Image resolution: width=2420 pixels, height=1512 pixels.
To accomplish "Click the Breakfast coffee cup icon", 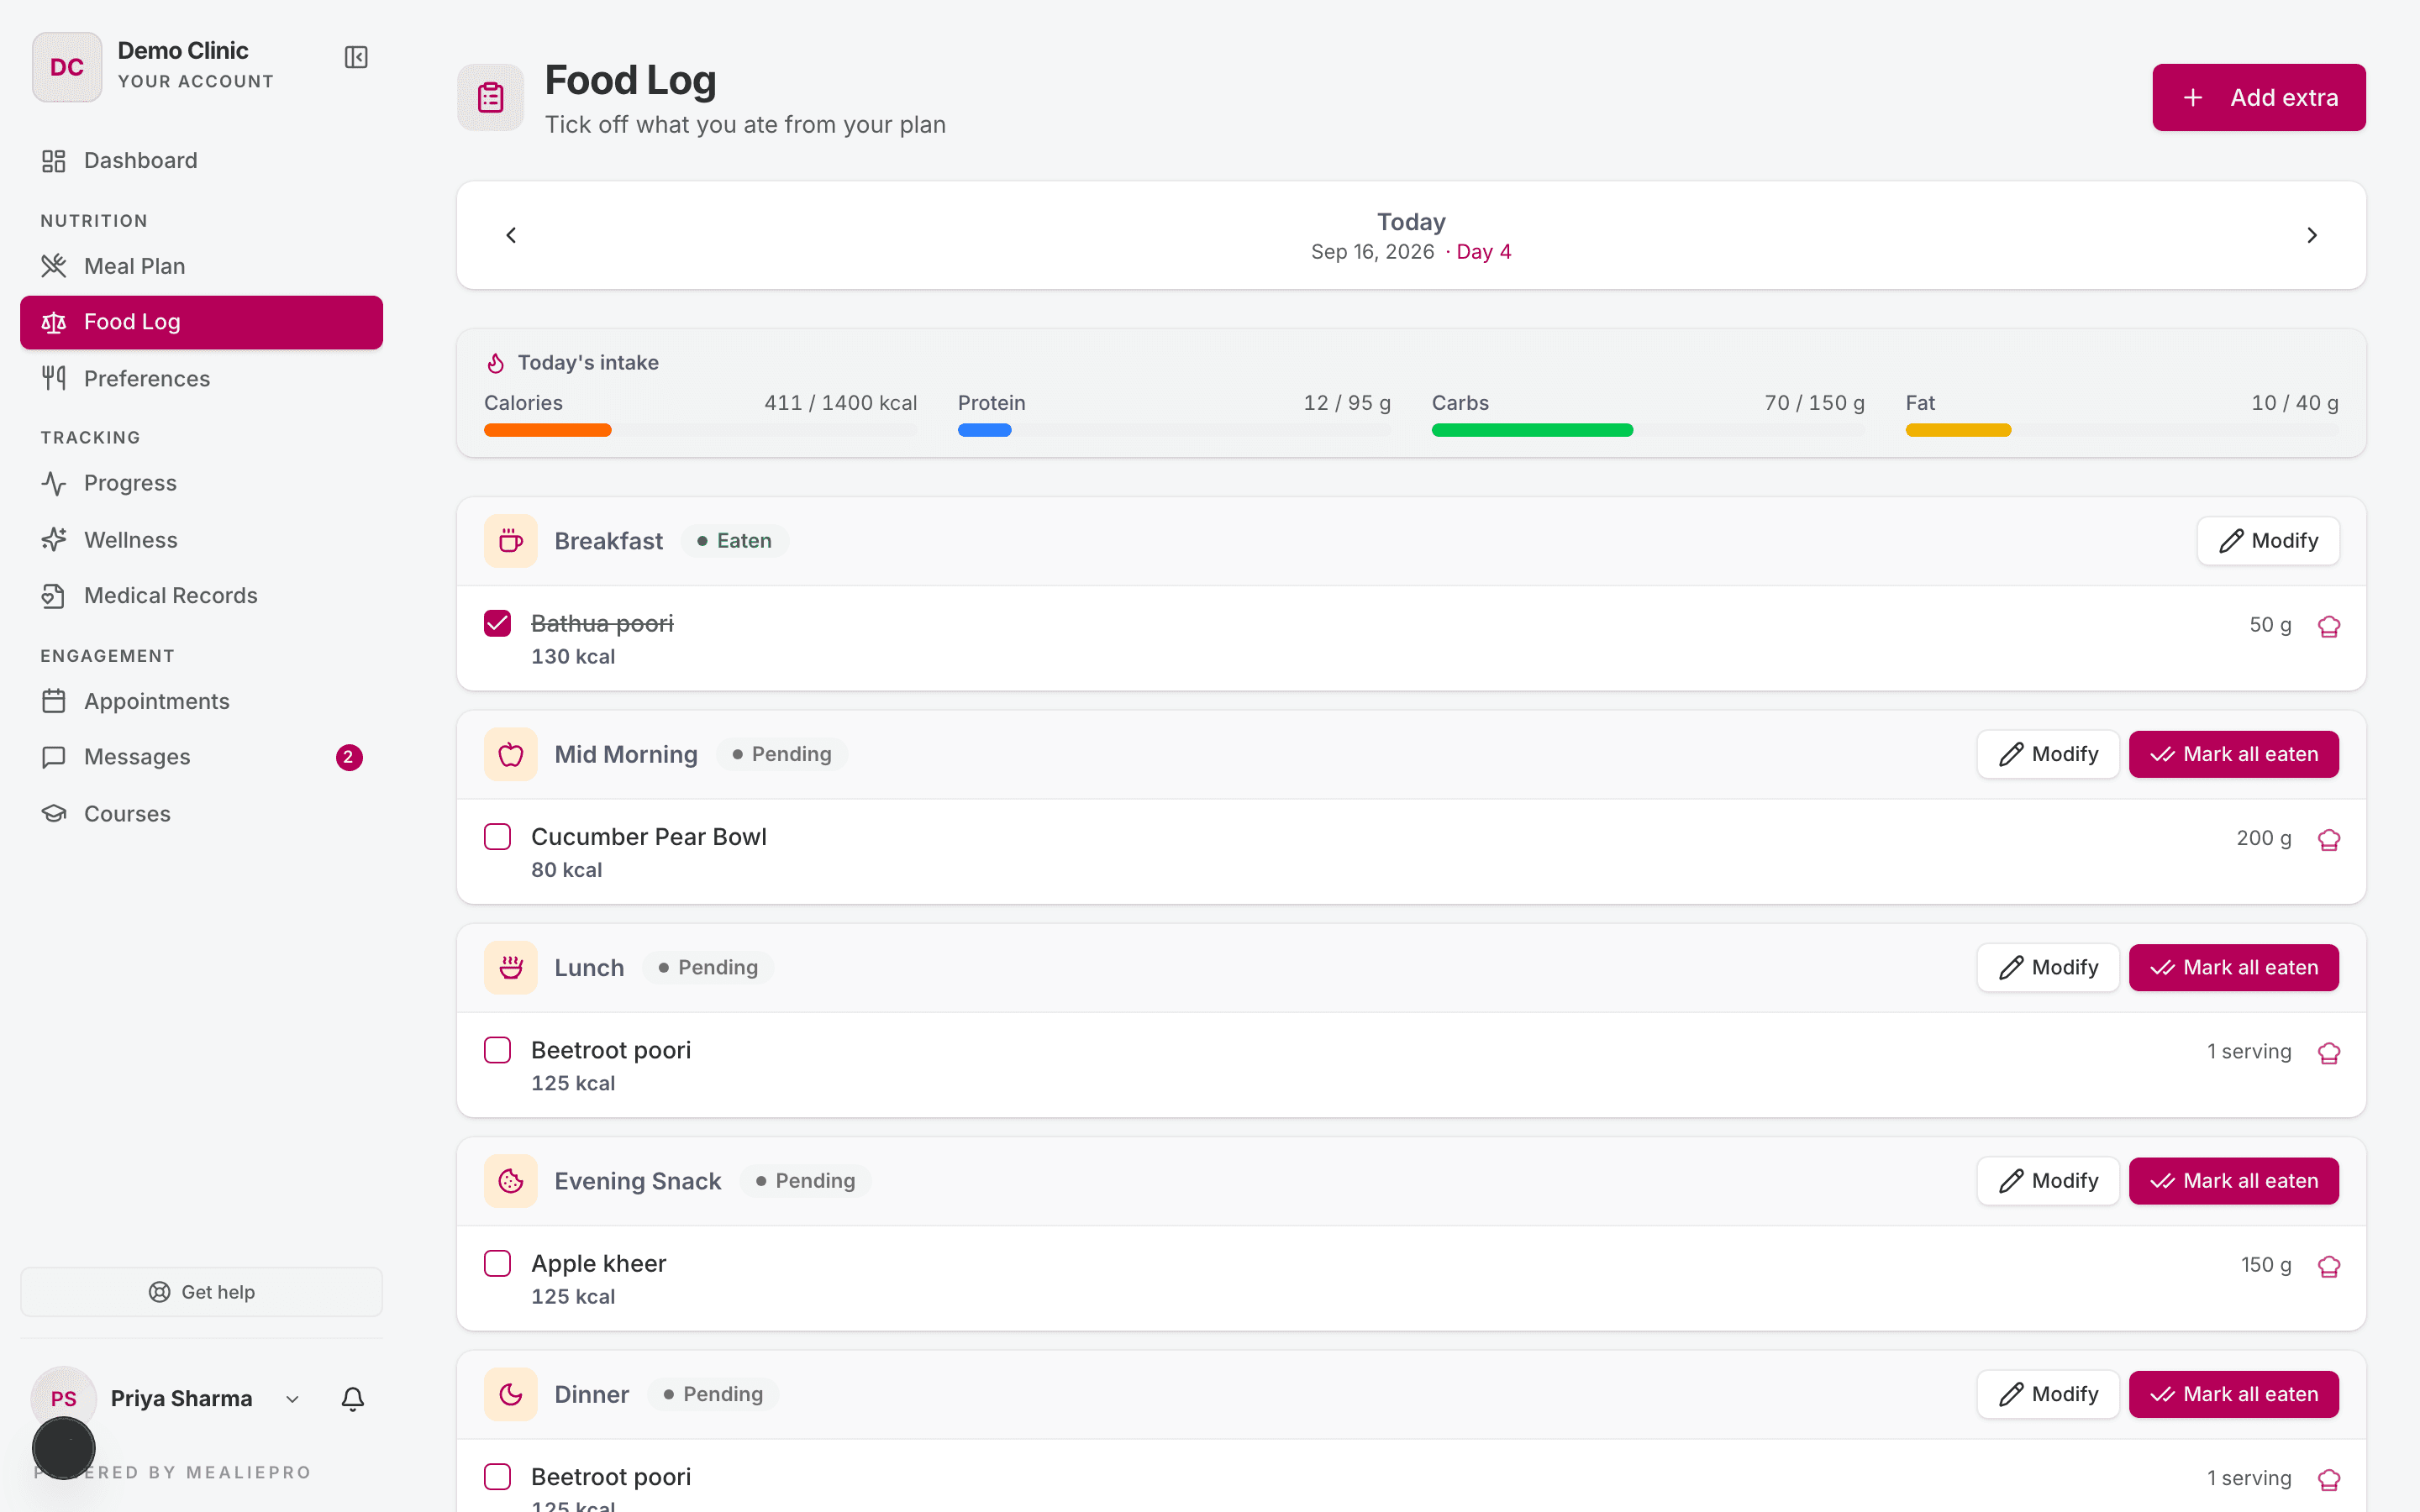I will point(511,541).
